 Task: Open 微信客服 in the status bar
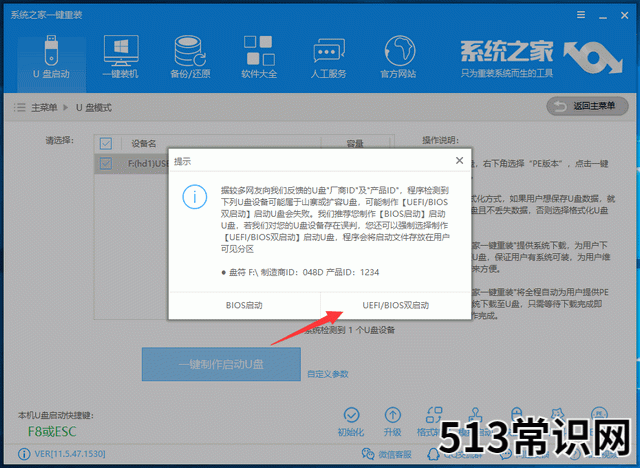click(x=386, y=454)
